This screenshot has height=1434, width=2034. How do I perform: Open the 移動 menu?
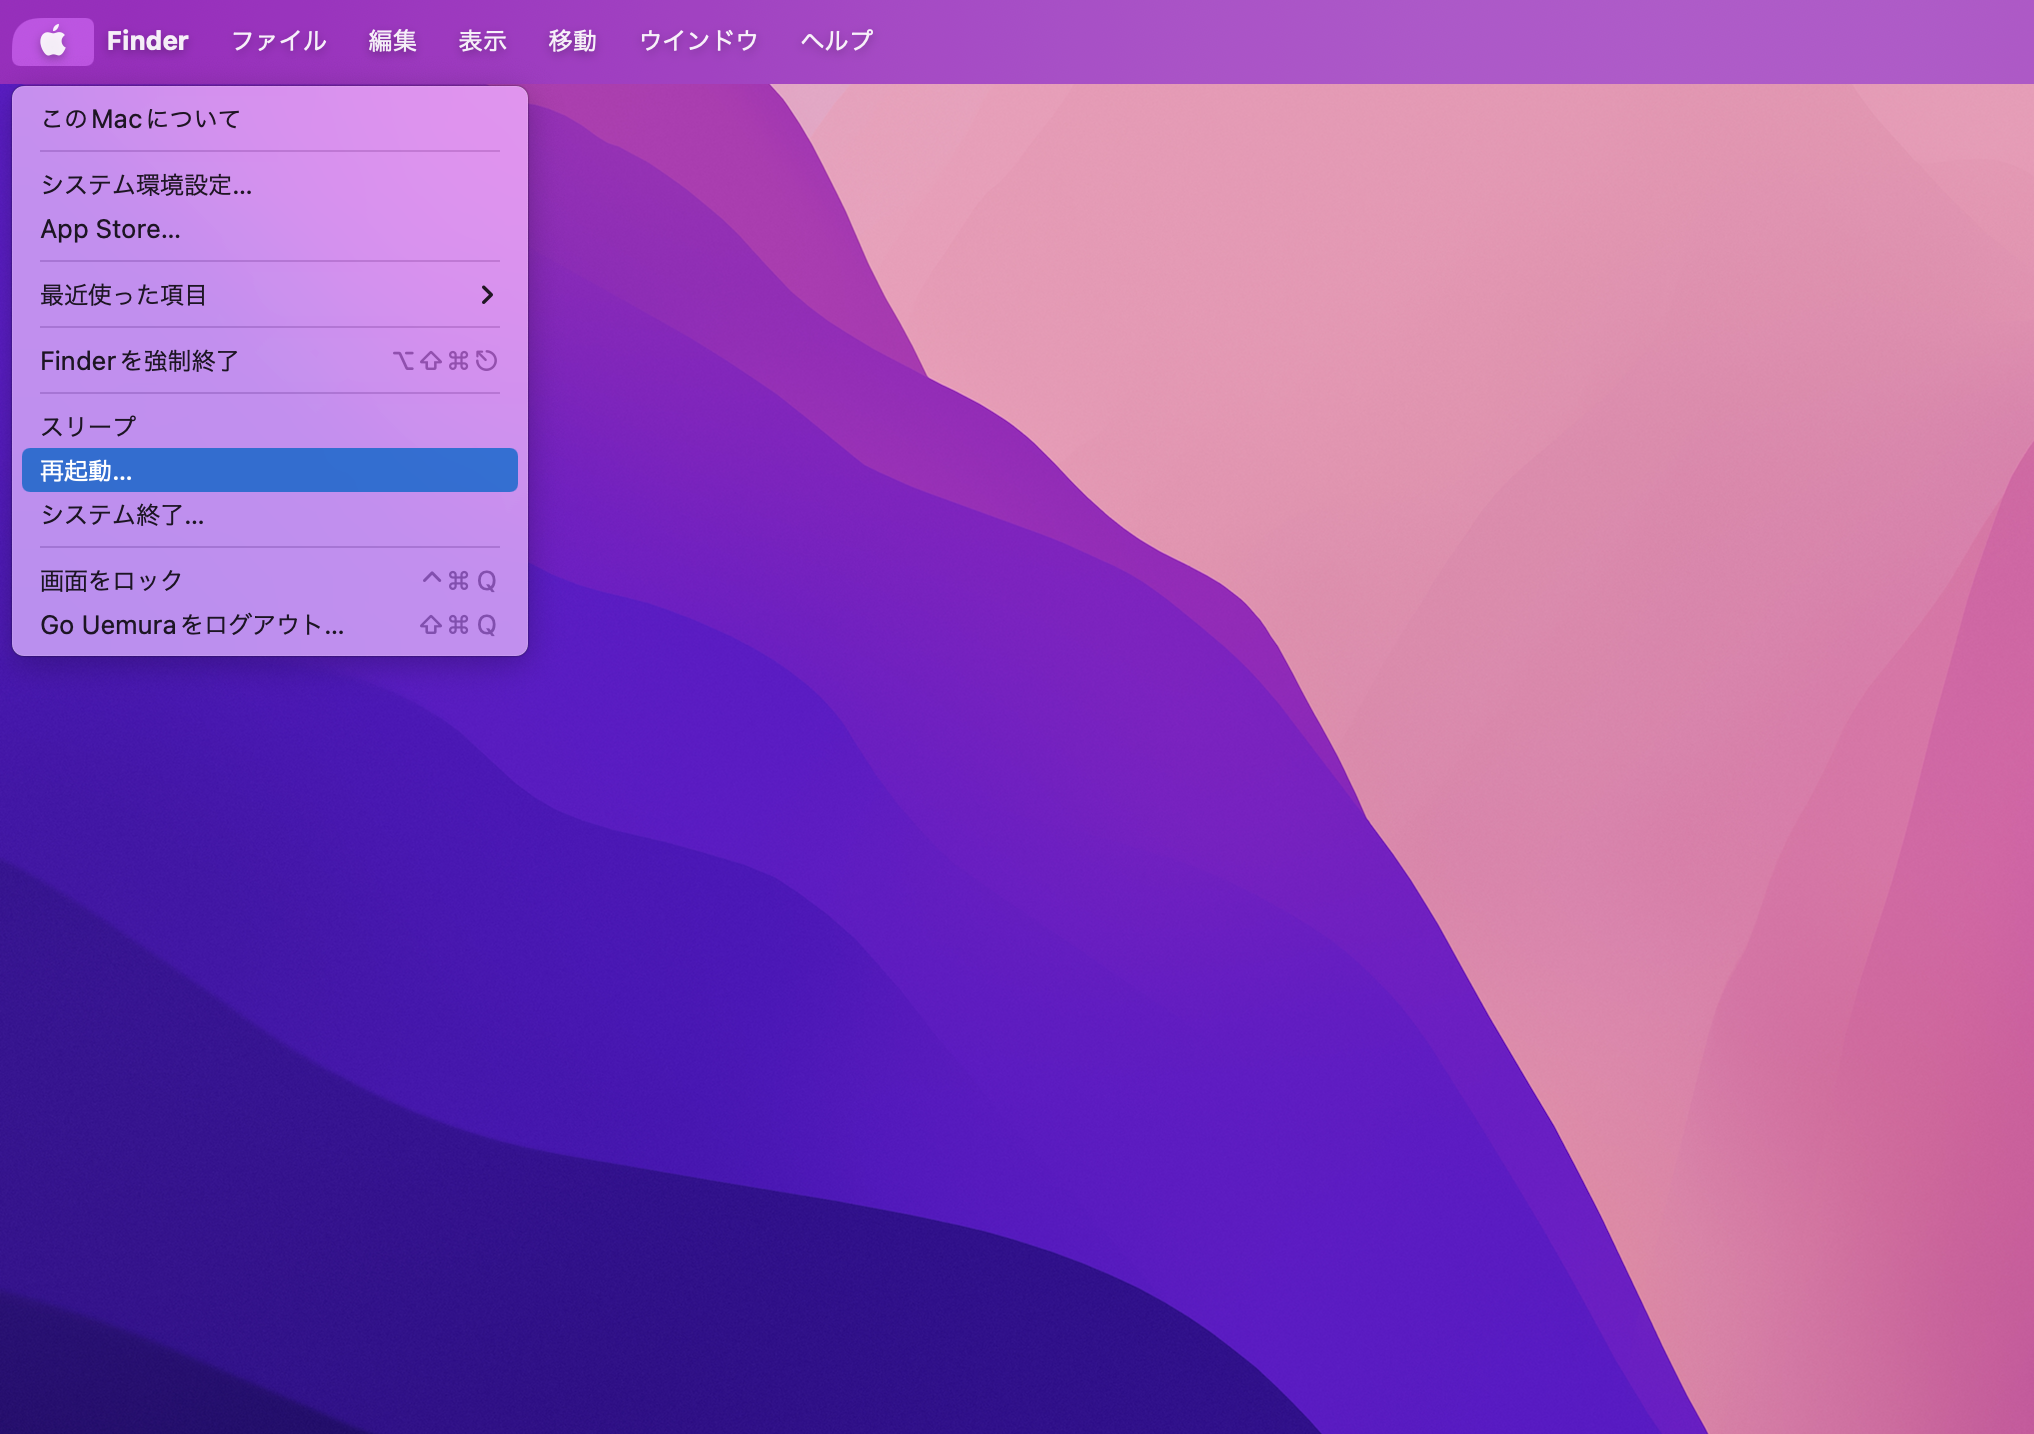click(572, 41)
